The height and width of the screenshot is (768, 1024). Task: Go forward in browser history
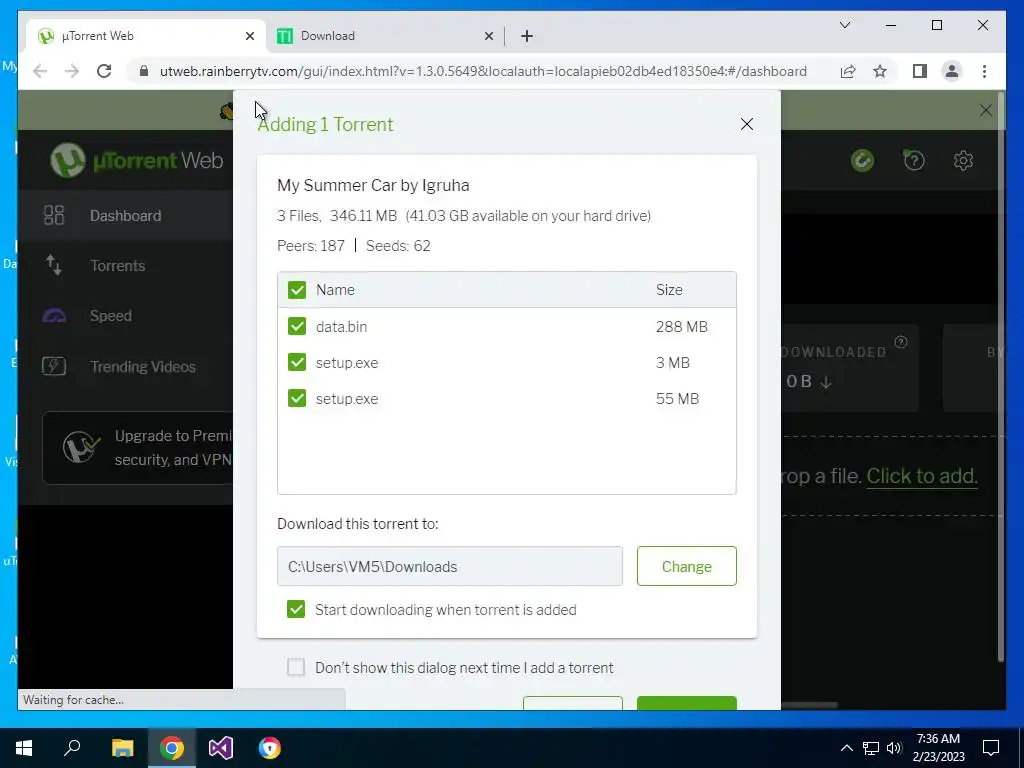[x=72, y=71]
